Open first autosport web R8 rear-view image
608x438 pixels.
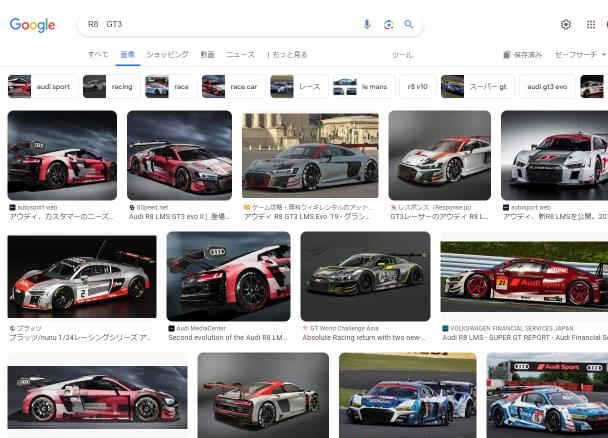point(62,155)
